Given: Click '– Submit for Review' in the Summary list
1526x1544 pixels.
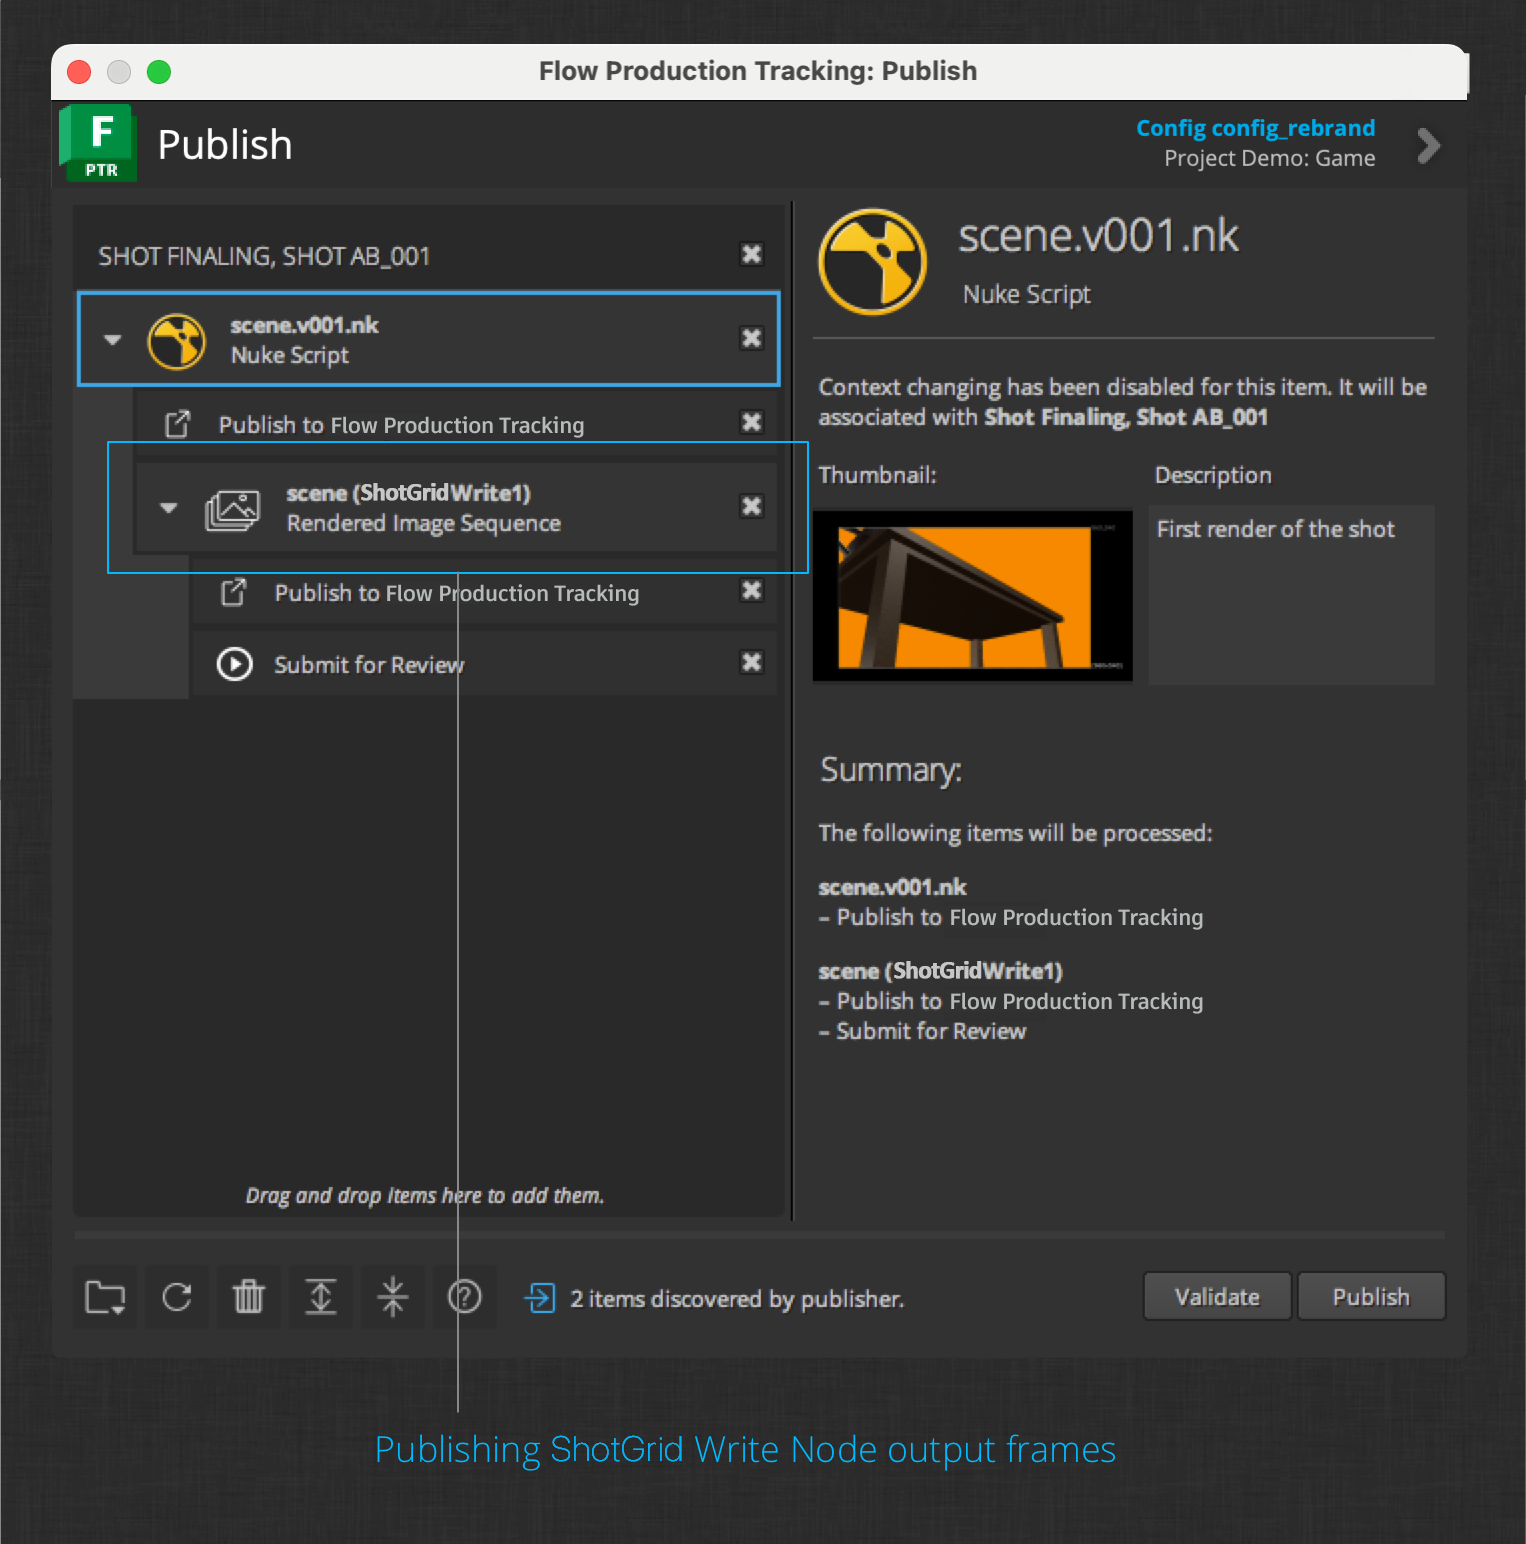Looking at the screenshot, I should coord(922,1031).
